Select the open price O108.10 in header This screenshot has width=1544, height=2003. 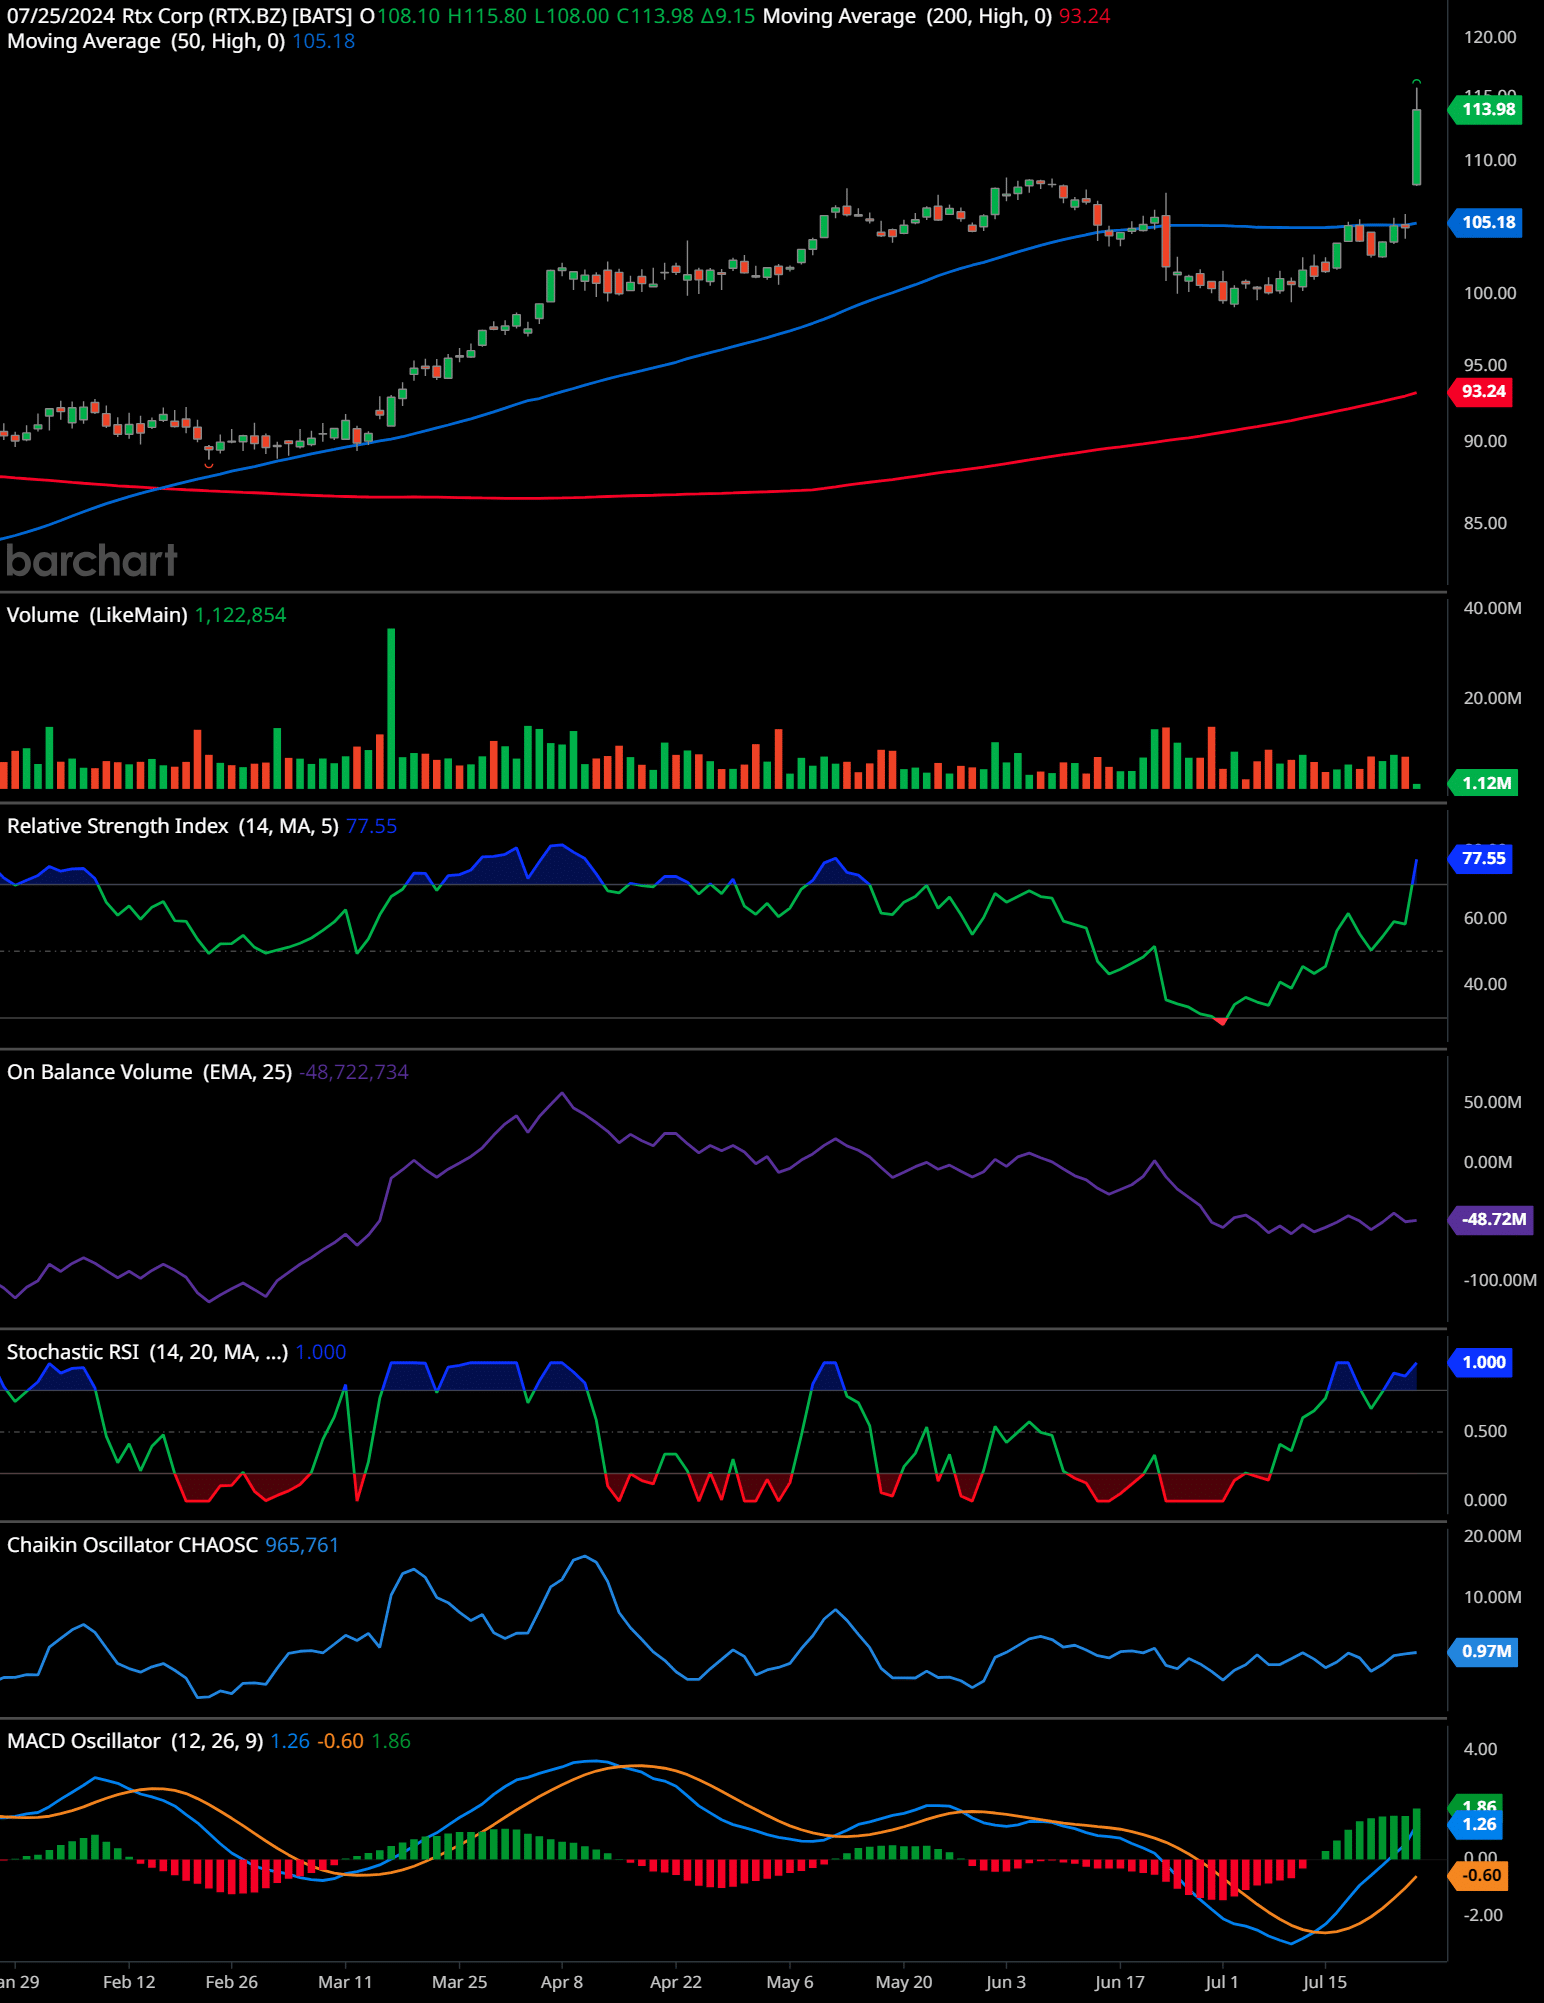[400, 16]
